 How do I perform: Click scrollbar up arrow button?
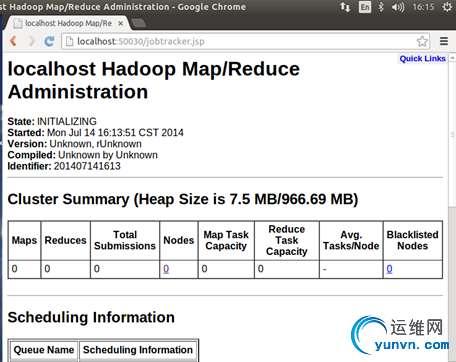(452, 58)
